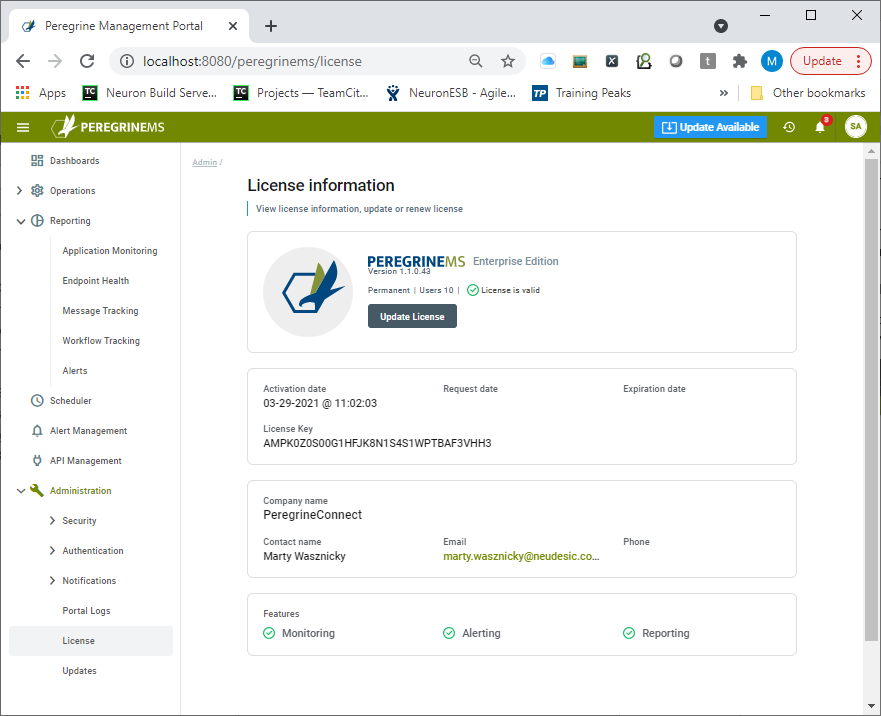Click the activation date value
Image resolution: width=881 pixels, height=716 pixels.
[x=320, y=404]
